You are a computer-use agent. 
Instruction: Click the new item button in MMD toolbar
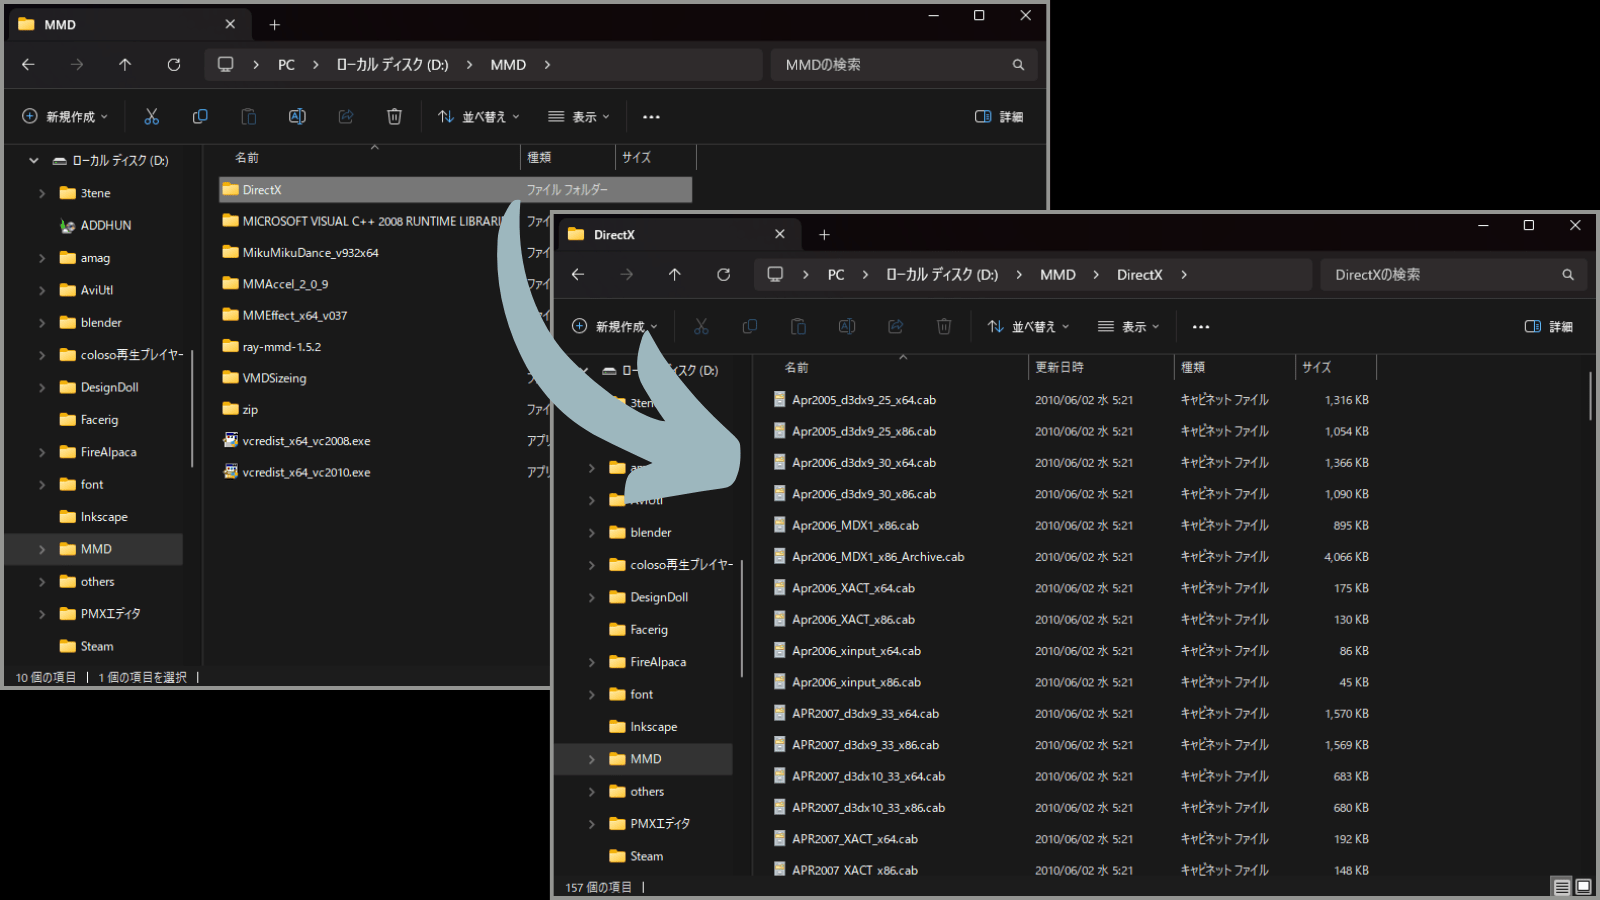coord(65,117)
